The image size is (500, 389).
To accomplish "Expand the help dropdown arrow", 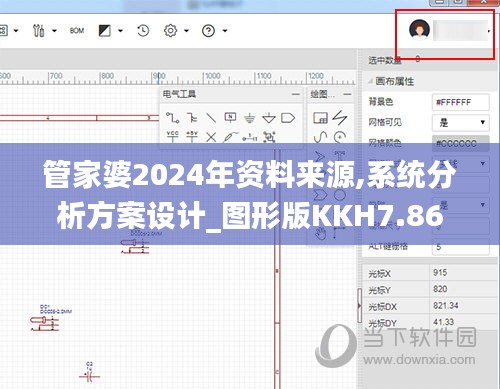I will [x=225, y=31].
